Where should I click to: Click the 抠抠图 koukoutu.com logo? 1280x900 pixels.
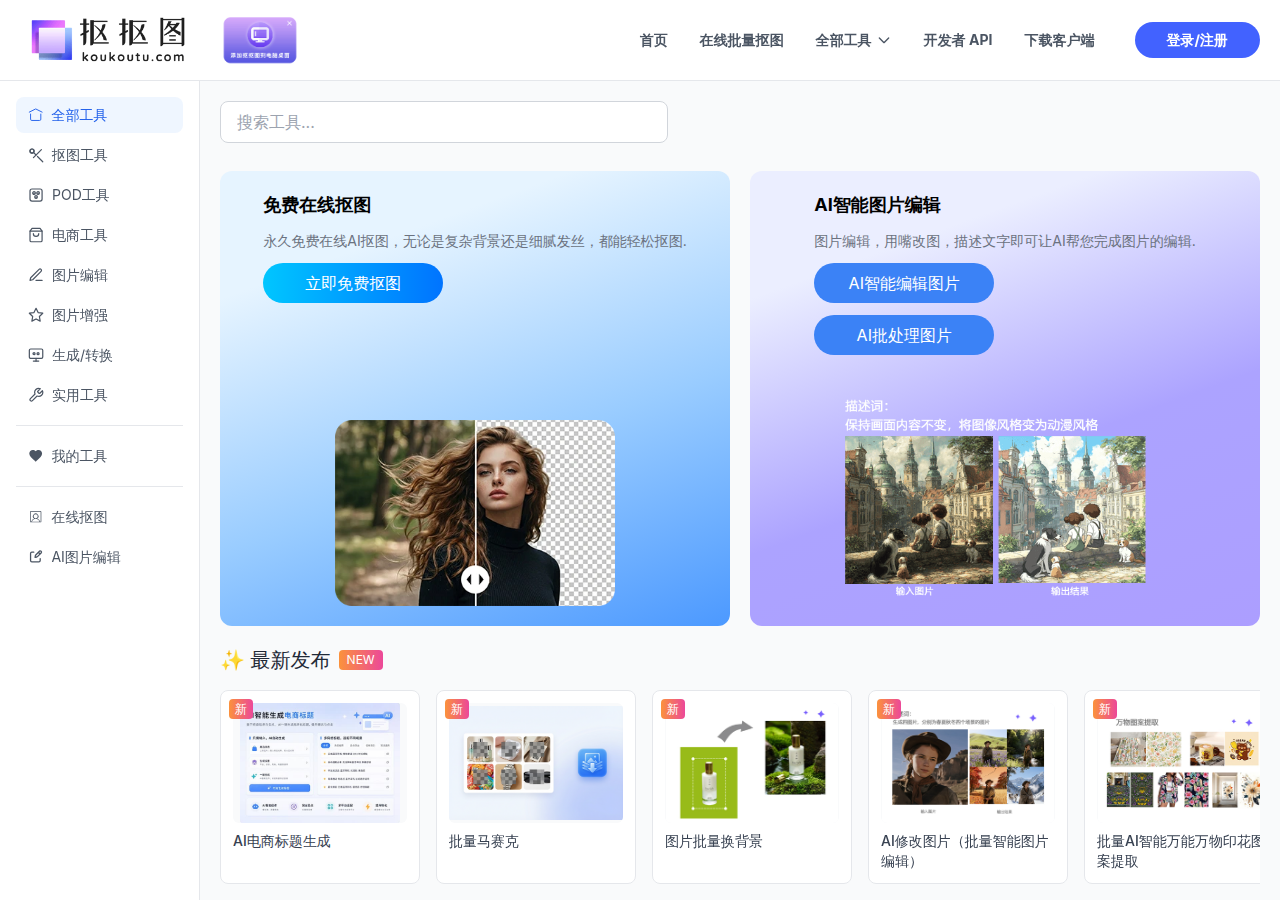tap(108, 40)
